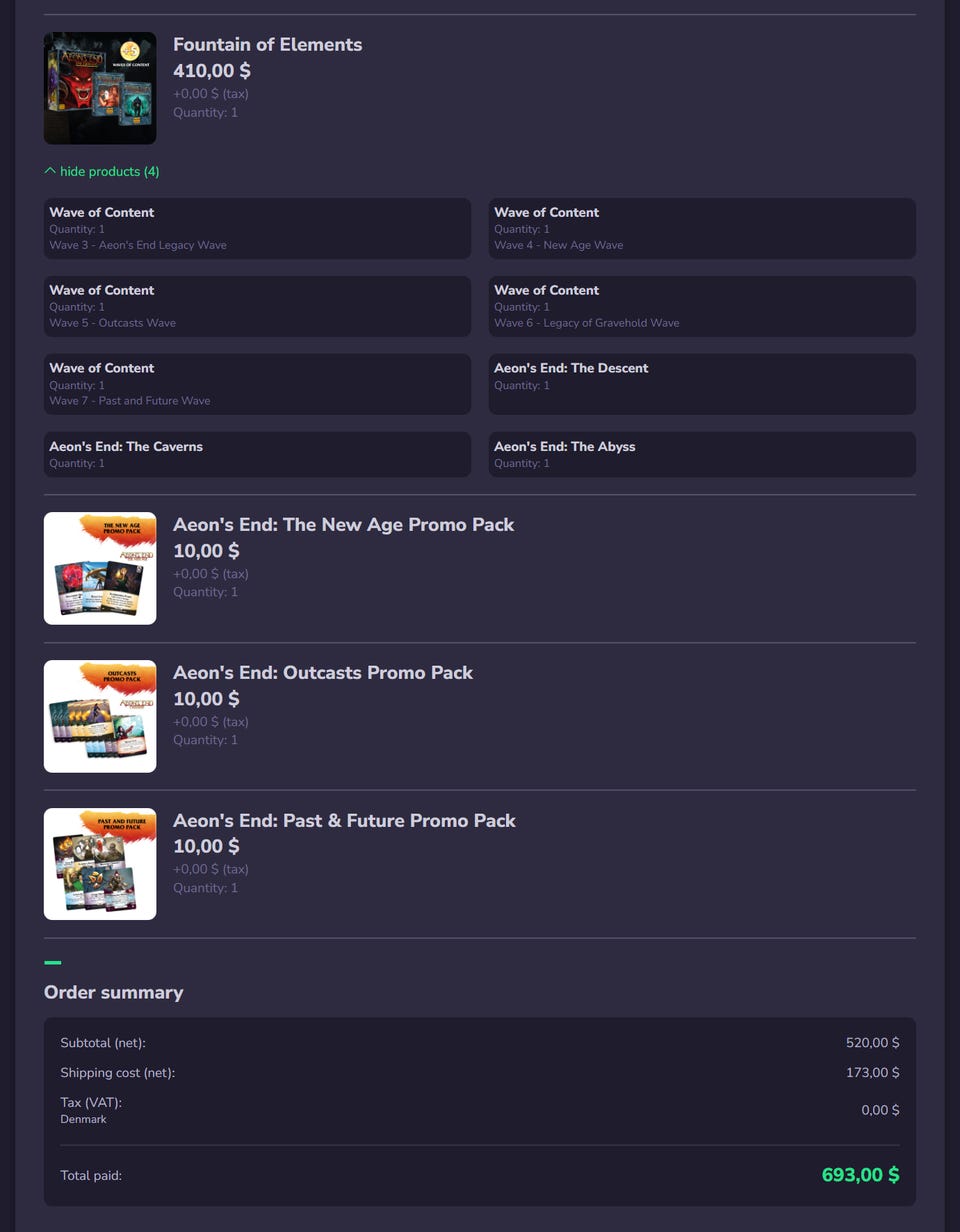960x1232 pixels.
Task: Click Aeon's End: Past & Future Promo Pack title
Action: pos(344,821)
